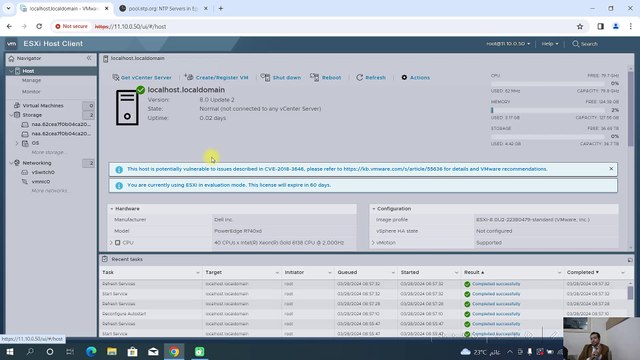The height and width of the screenshot is (360, 640).
Task: Open Chrome profile icon
Action: [616, 27]
